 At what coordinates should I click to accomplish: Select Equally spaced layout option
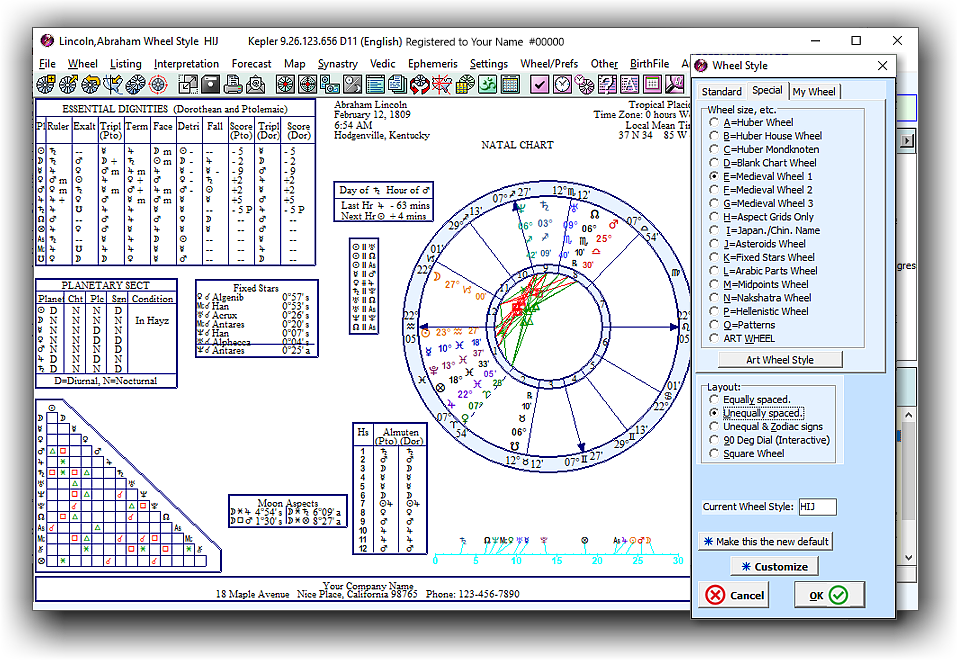713,400
